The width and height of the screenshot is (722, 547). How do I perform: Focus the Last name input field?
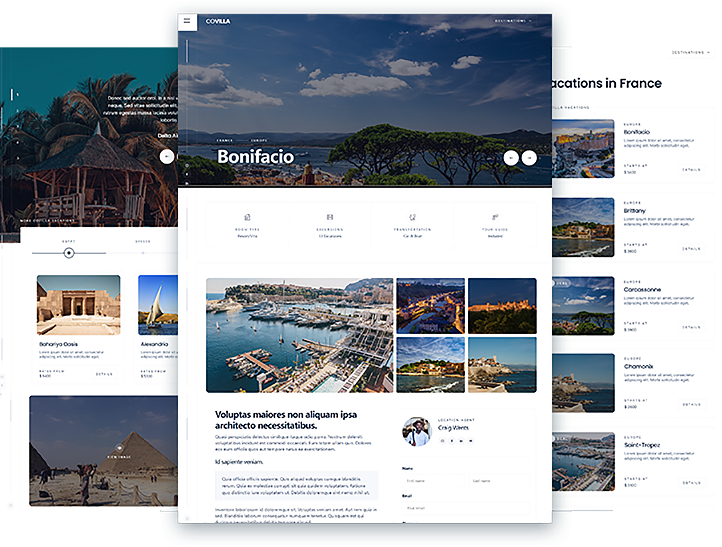[x=499, y=481]
